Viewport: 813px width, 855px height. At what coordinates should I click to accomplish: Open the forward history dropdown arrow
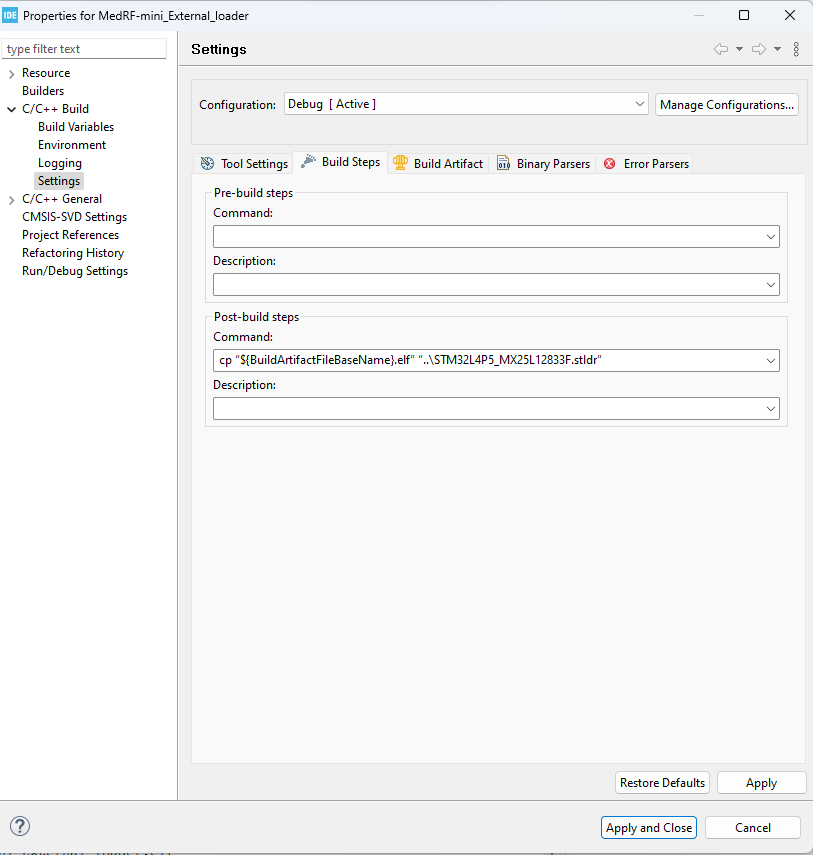[x=778, y=49]
